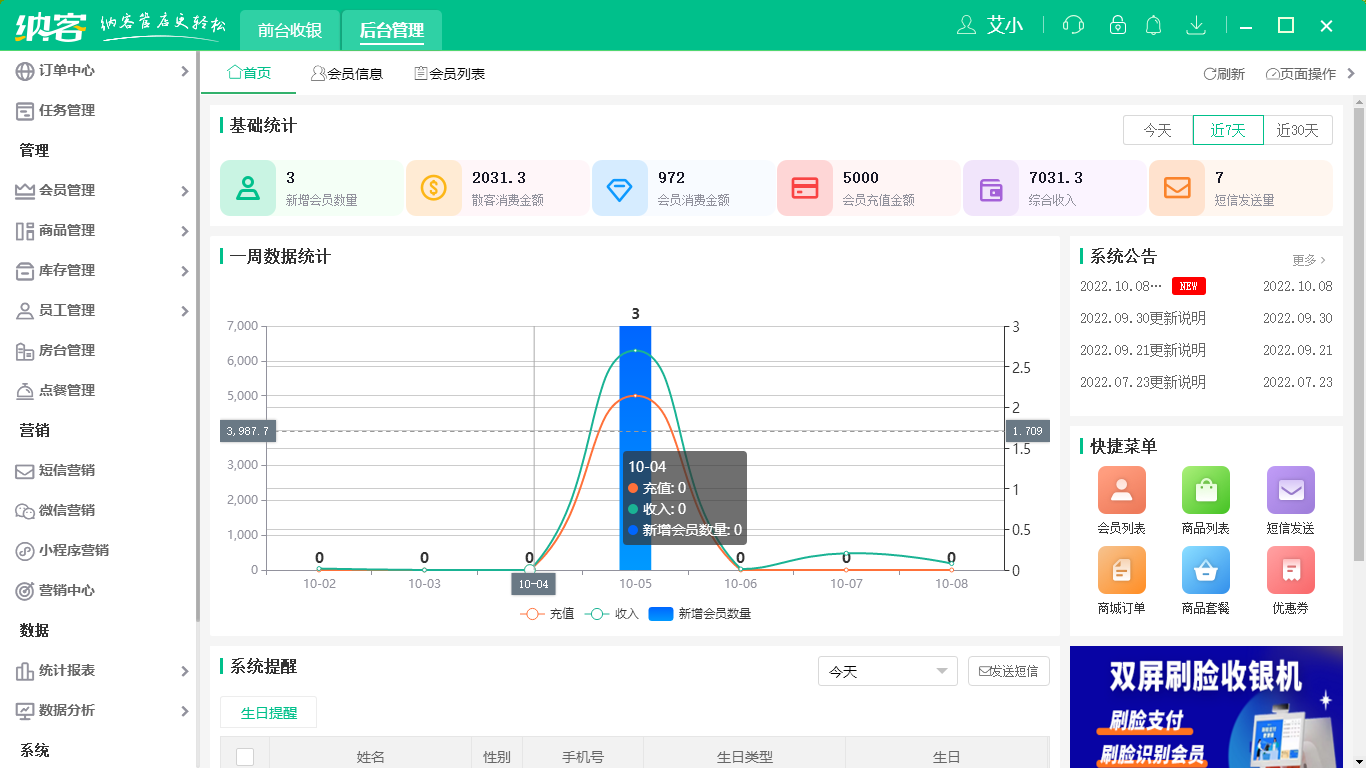The height and width of the screenshot is (768, 1366).
Task: Click the lock screen icon in header
Action: (1117, 25)
